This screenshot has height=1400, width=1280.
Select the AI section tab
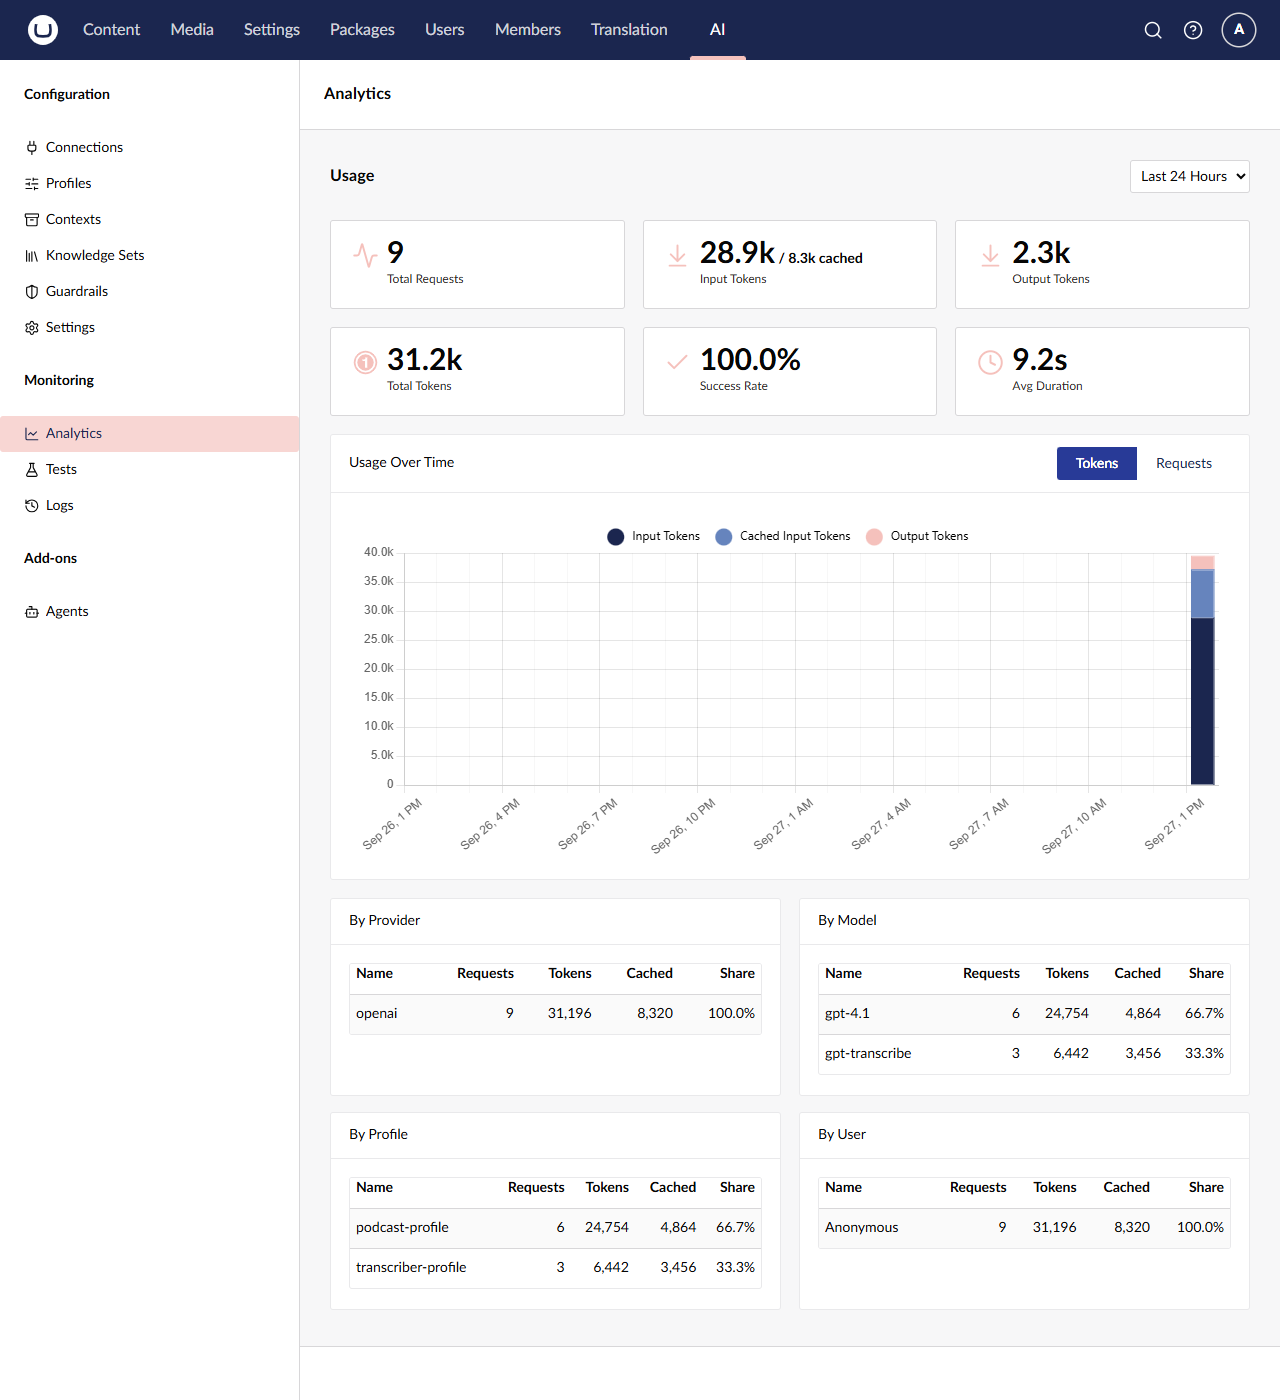click(x=718, y=30)
